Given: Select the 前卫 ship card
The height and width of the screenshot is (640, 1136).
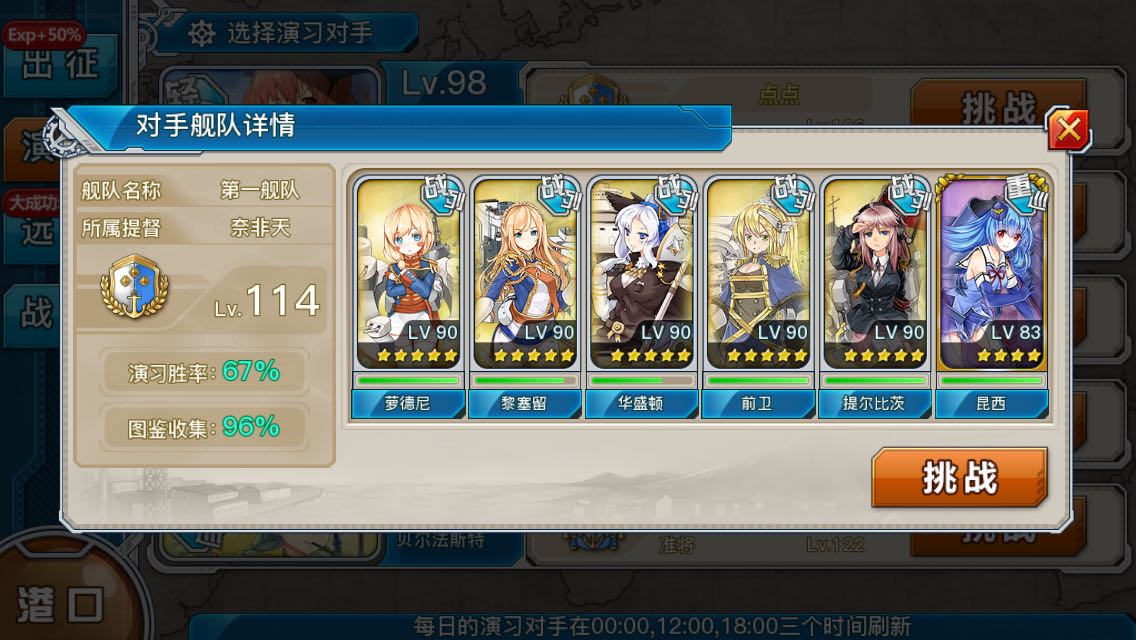Looking at the screenshot, I should [x=758, y=297].
